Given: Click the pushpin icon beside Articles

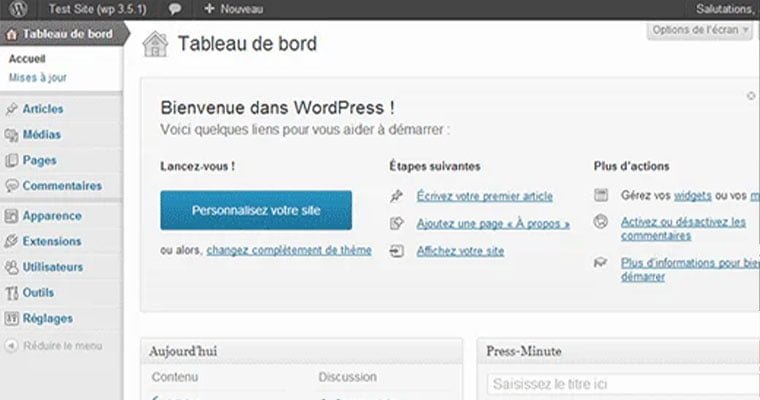Looking at the screenshot, I should (12, 109).
